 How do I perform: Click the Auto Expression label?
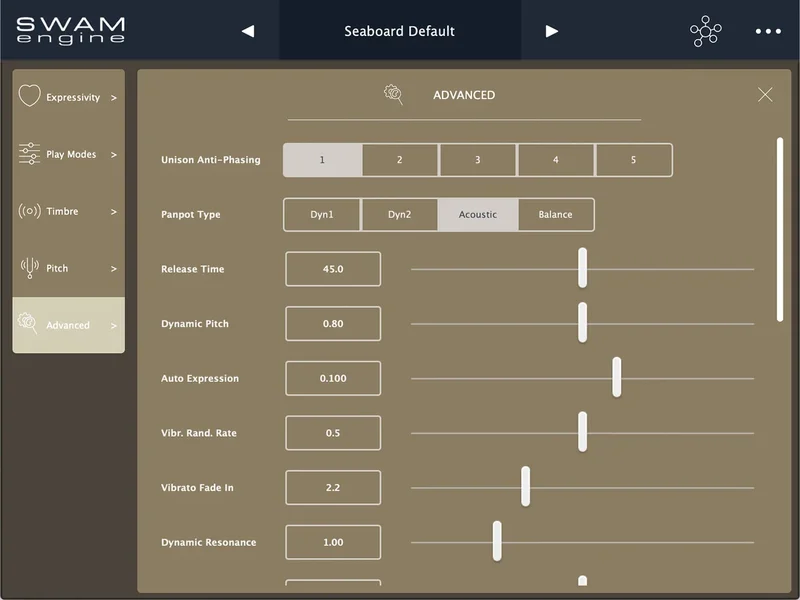click(x=200, y=378)
